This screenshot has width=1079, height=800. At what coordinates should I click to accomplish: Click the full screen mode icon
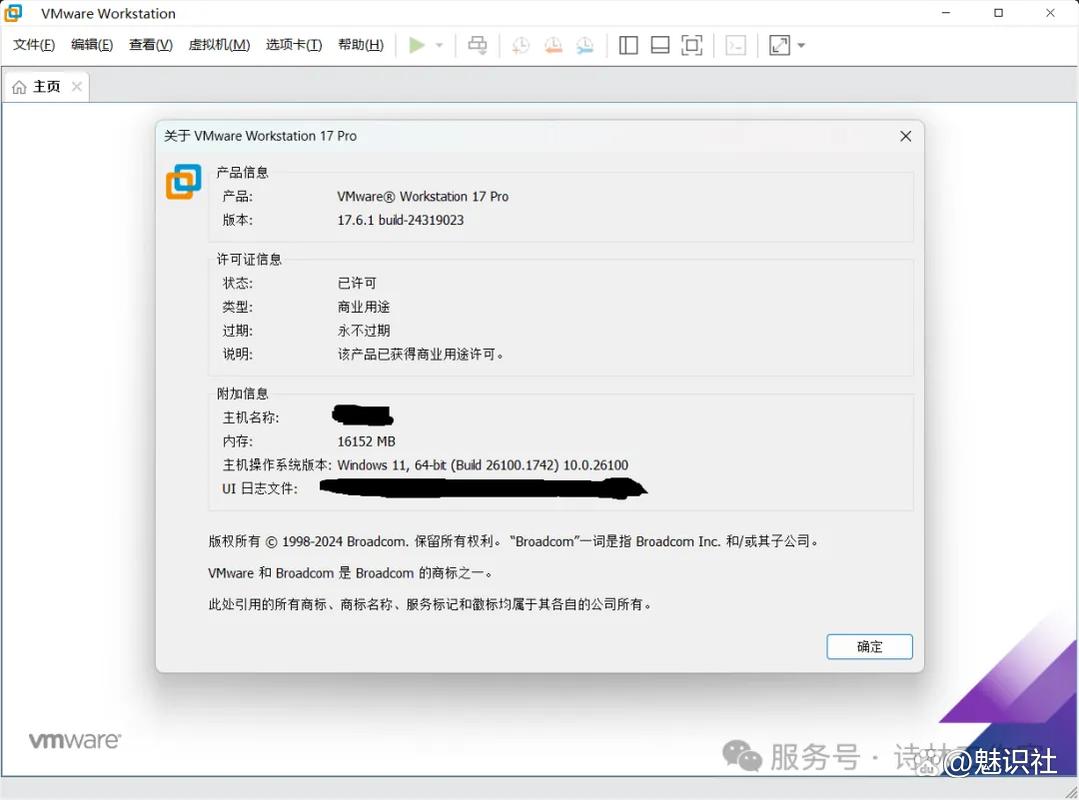[692, 45]
